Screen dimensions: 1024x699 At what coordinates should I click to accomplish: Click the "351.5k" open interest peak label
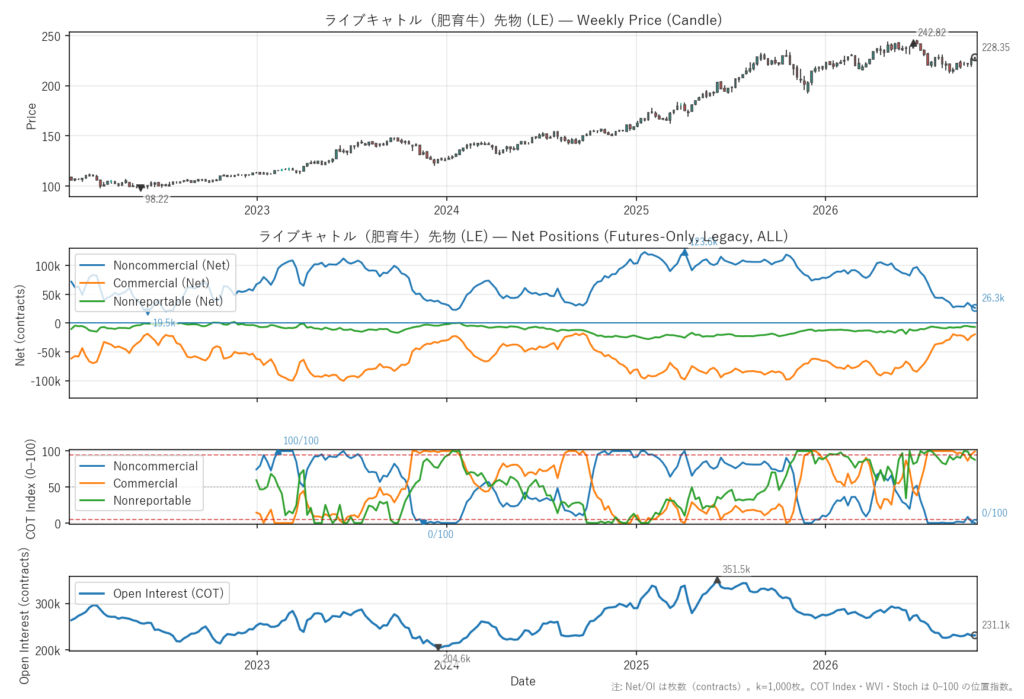coord(736,570)
